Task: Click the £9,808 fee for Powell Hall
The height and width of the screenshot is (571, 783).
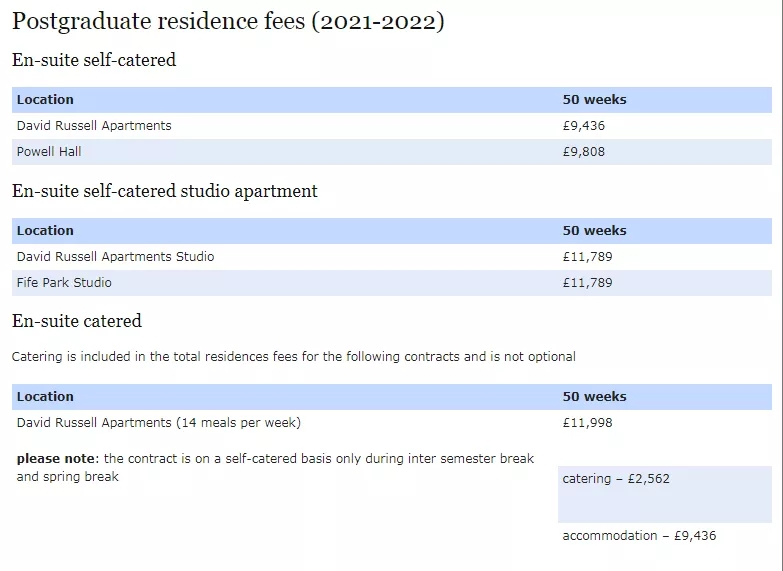Action: click(584, 152)
